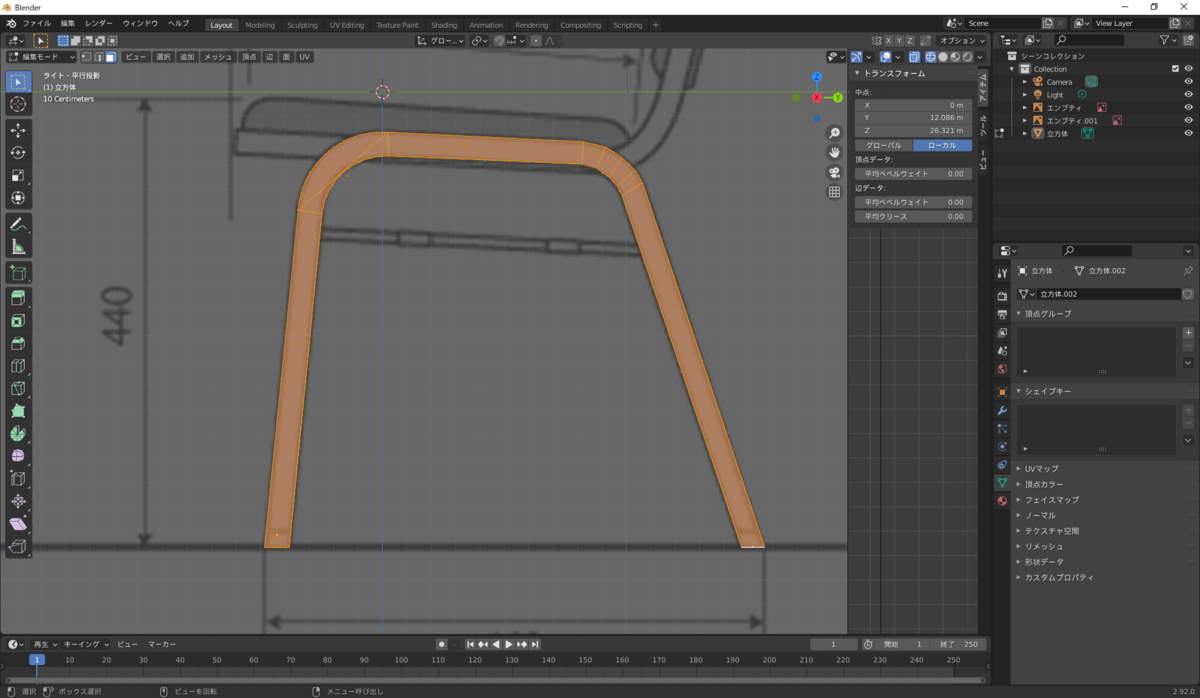
Task: Expand the ノーマル panel
Action: click(x=1041, y=515)
